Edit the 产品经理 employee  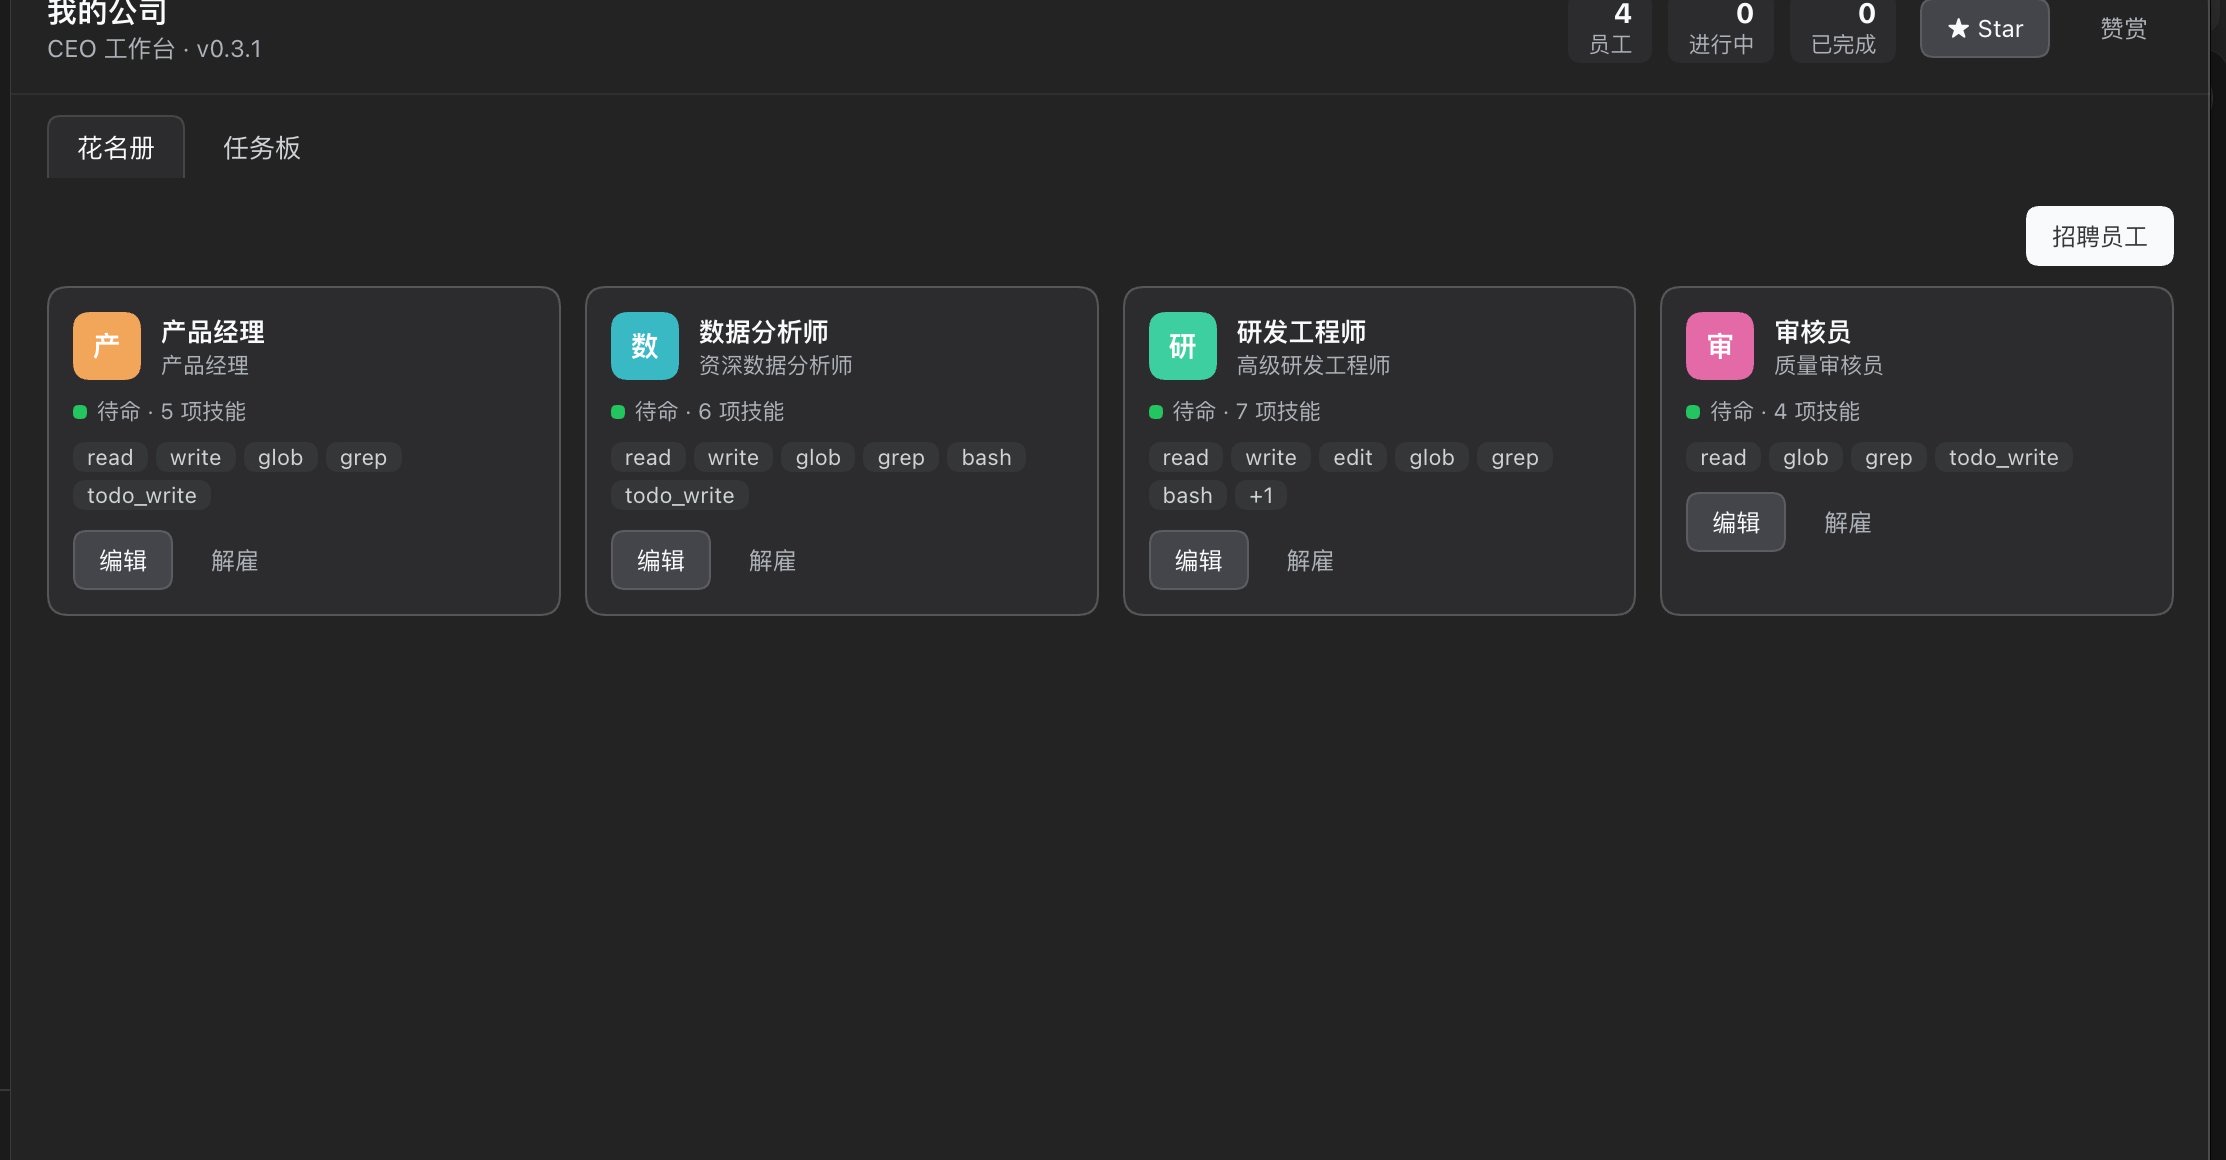[123, 560]
